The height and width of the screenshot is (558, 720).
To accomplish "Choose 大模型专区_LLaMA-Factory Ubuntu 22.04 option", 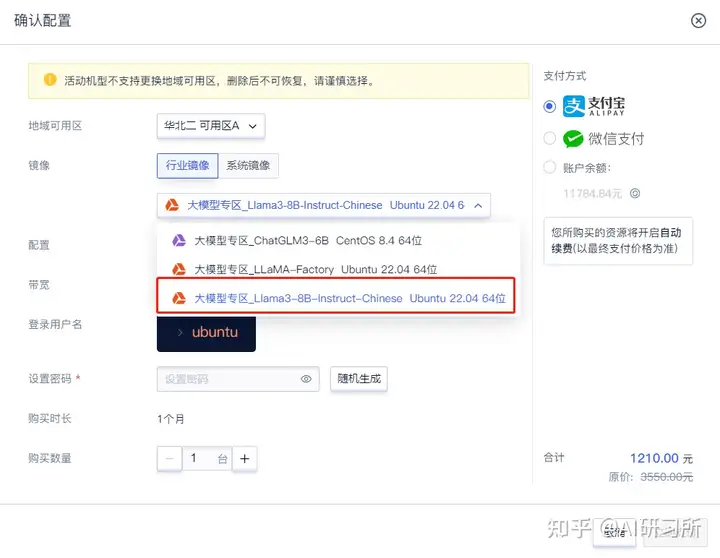I will 338,269.
